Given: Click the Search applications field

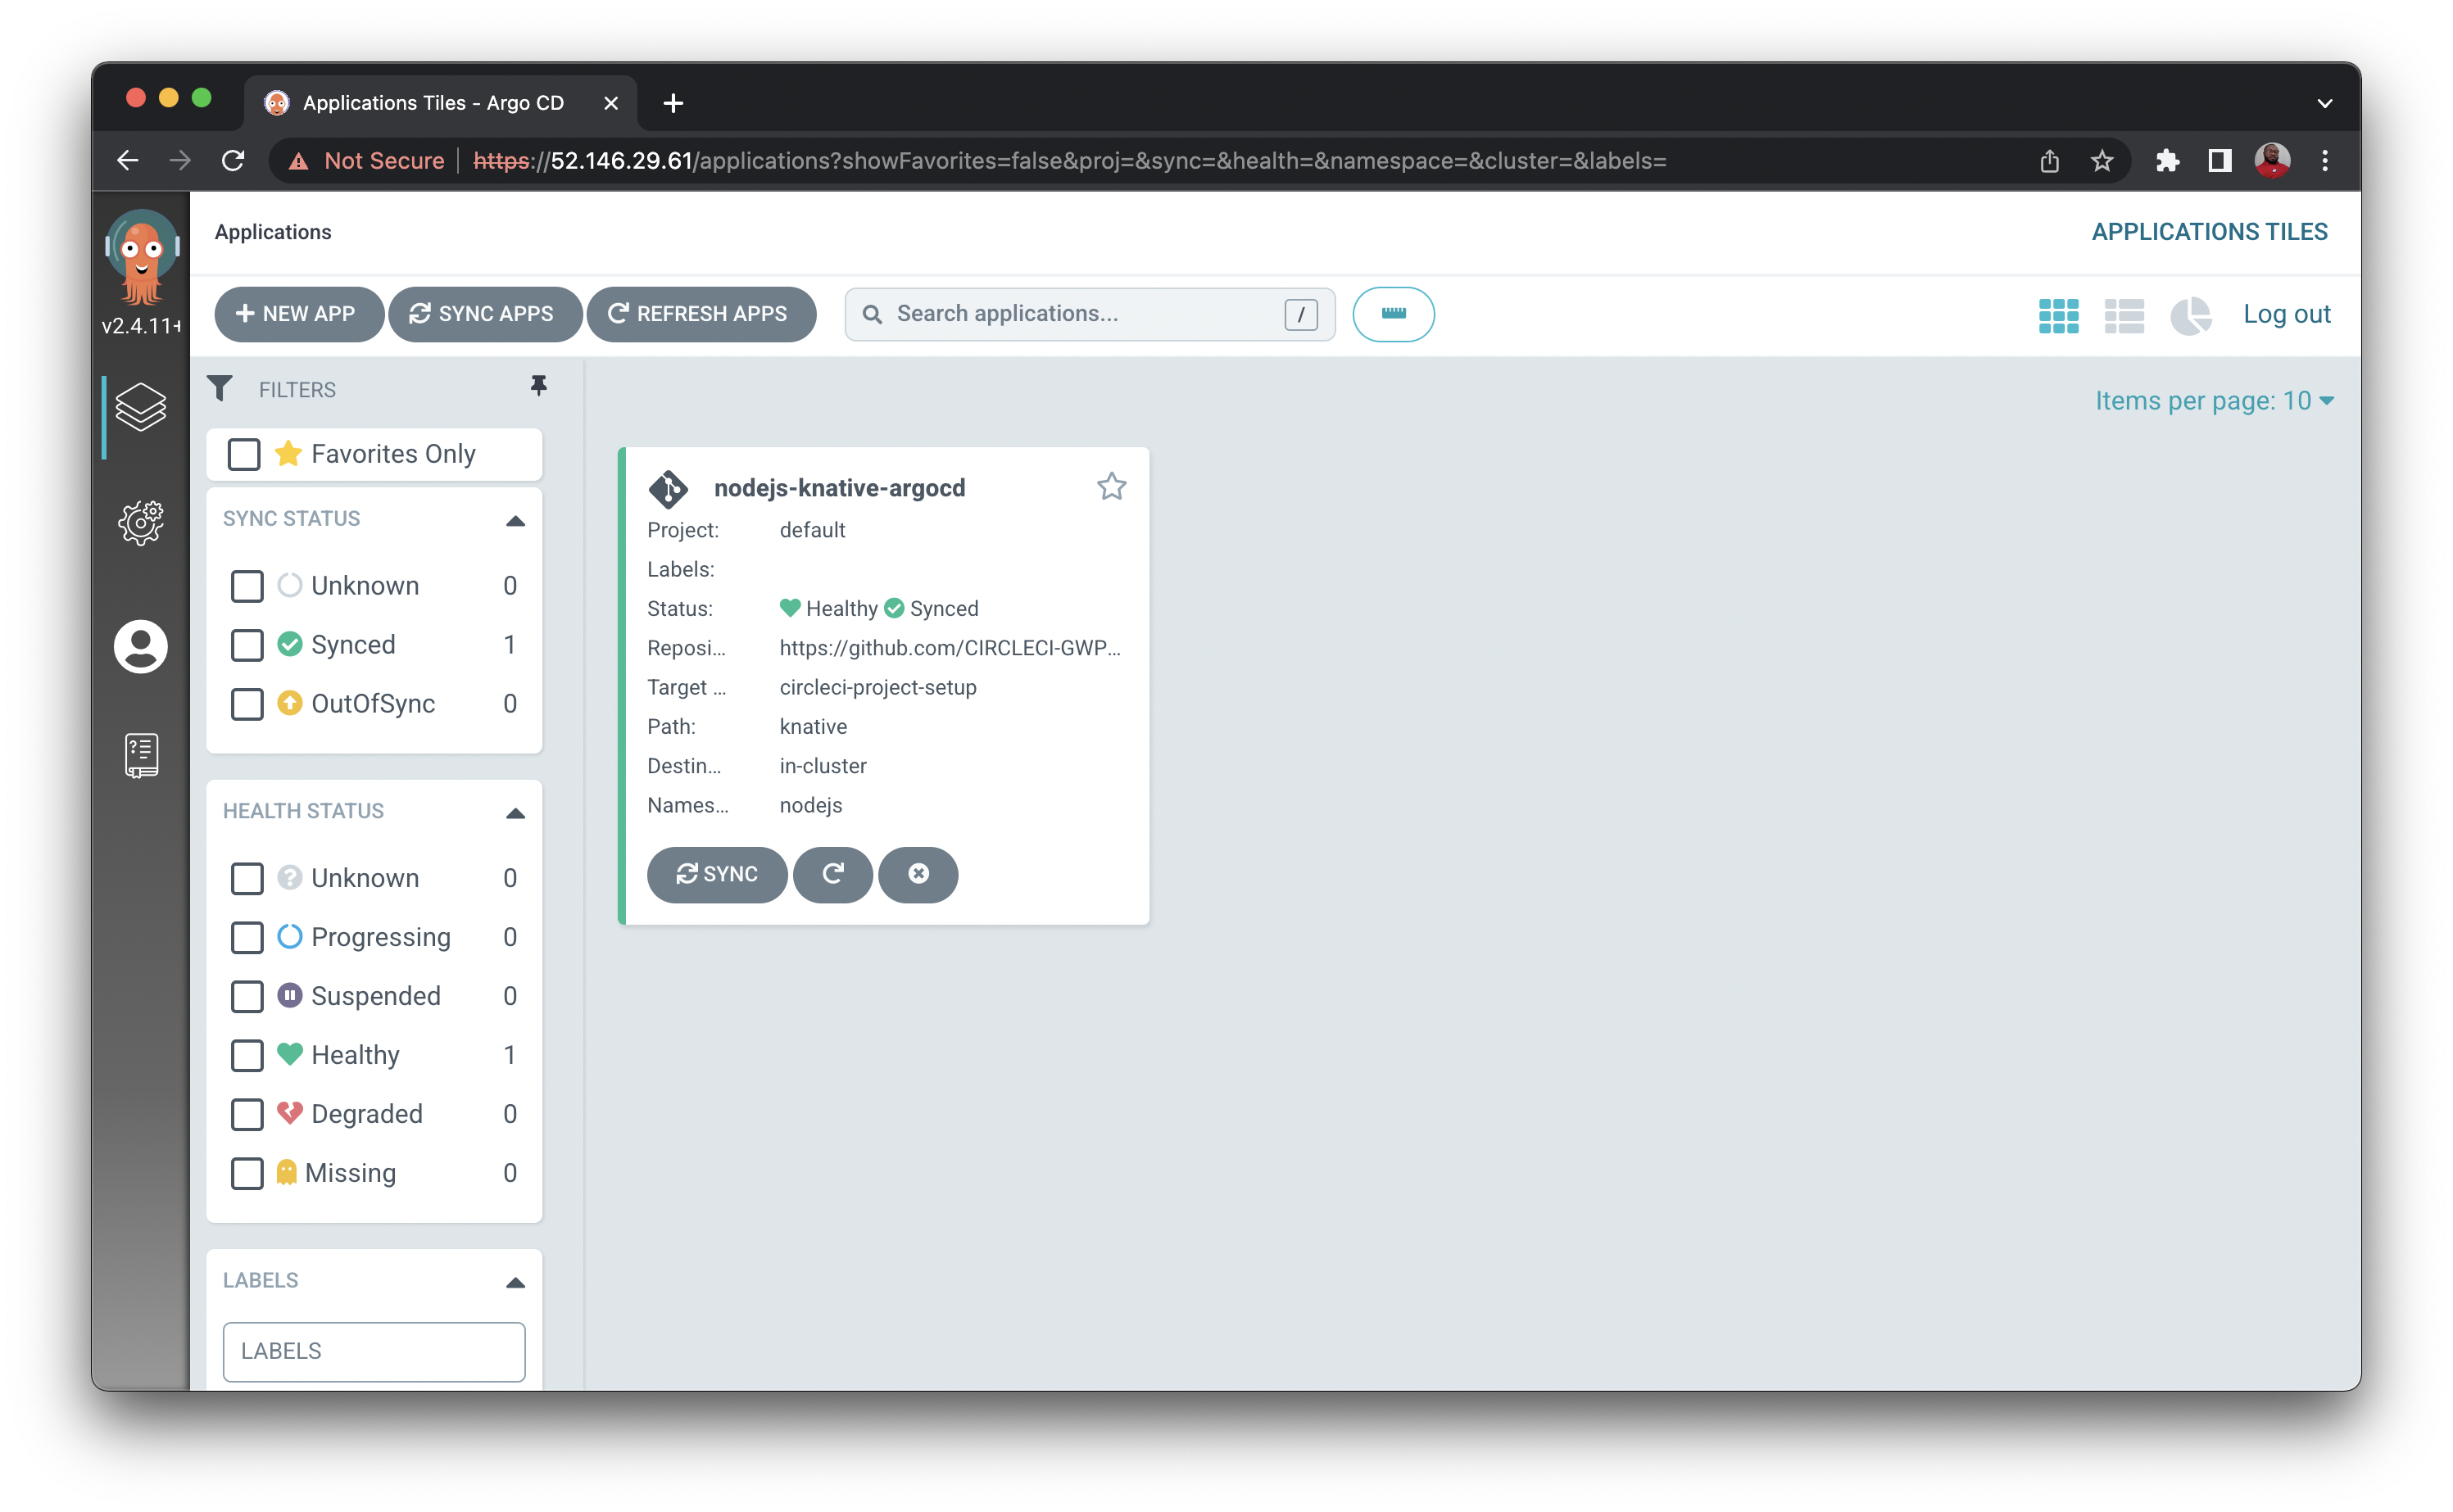Looking at the screenshot, I should pyautogui.click(x=1060, y=313).
